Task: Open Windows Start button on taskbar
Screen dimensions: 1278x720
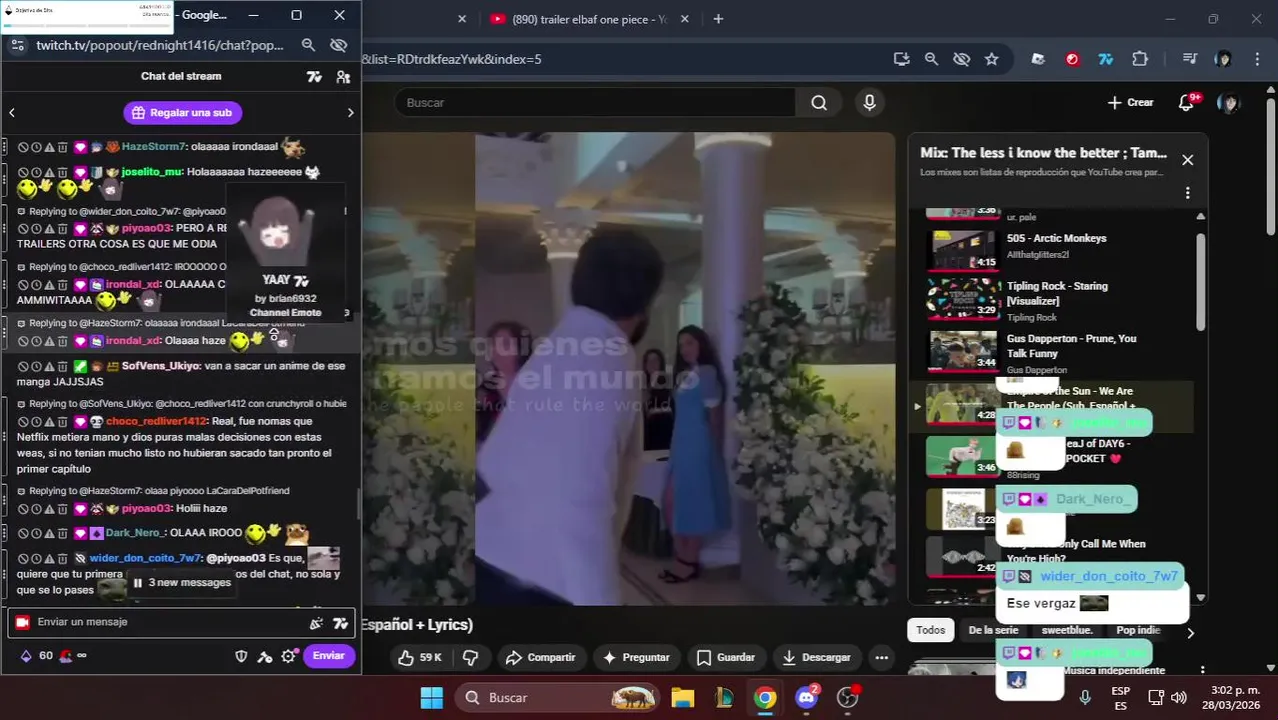Action: tap(432, 697)
